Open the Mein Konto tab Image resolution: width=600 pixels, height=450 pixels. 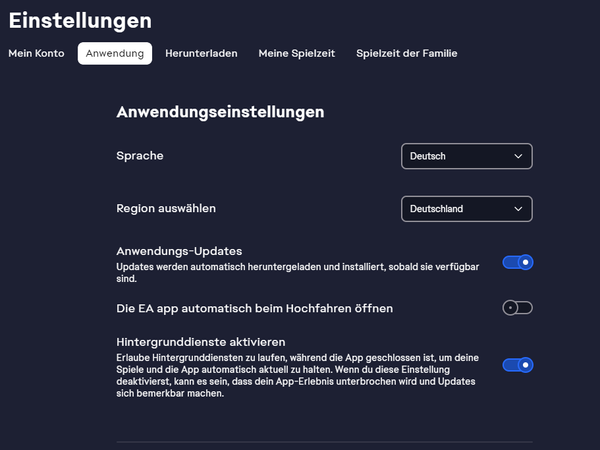point(36,53)
